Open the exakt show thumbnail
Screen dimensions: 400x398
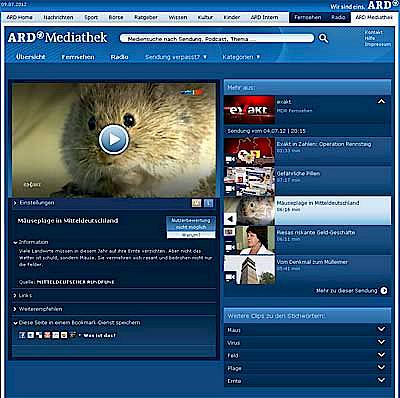[x=250, y=110]
